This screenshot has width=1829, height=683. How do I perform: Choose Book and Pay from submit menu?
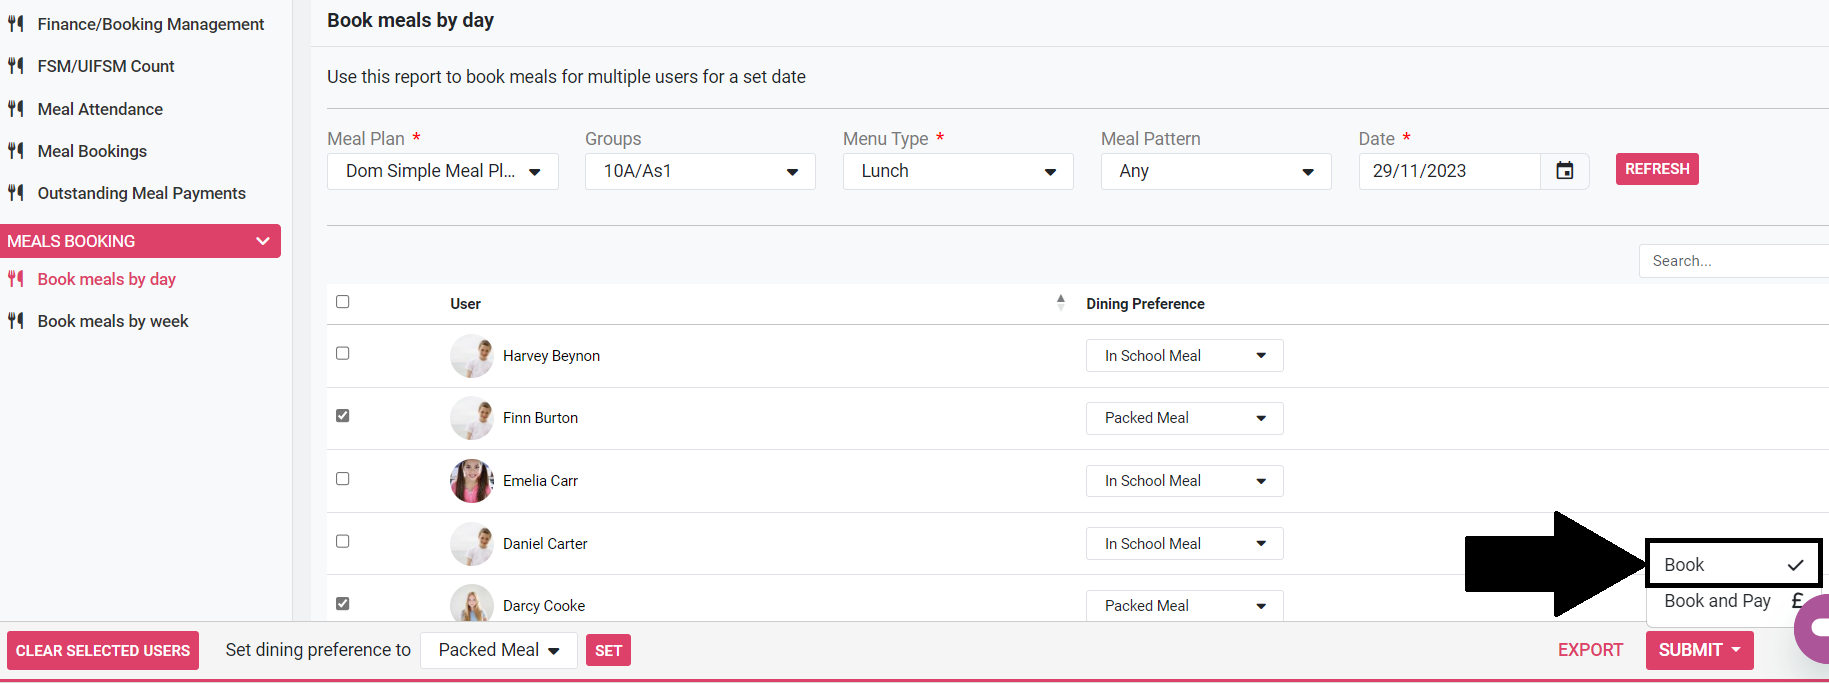coord(1717,601)
